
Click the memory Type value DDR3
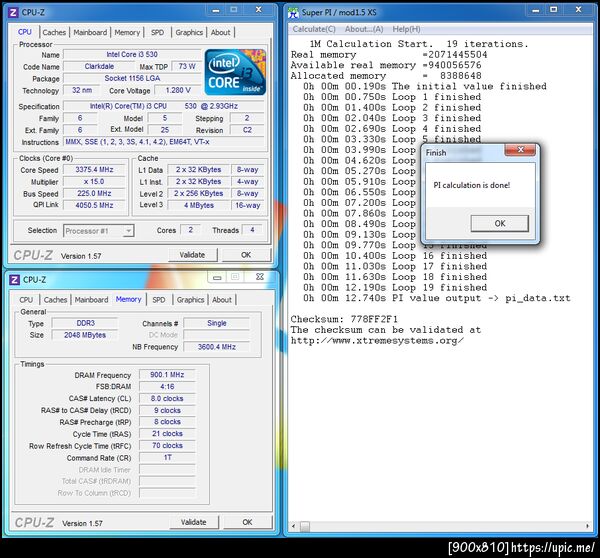85,323
